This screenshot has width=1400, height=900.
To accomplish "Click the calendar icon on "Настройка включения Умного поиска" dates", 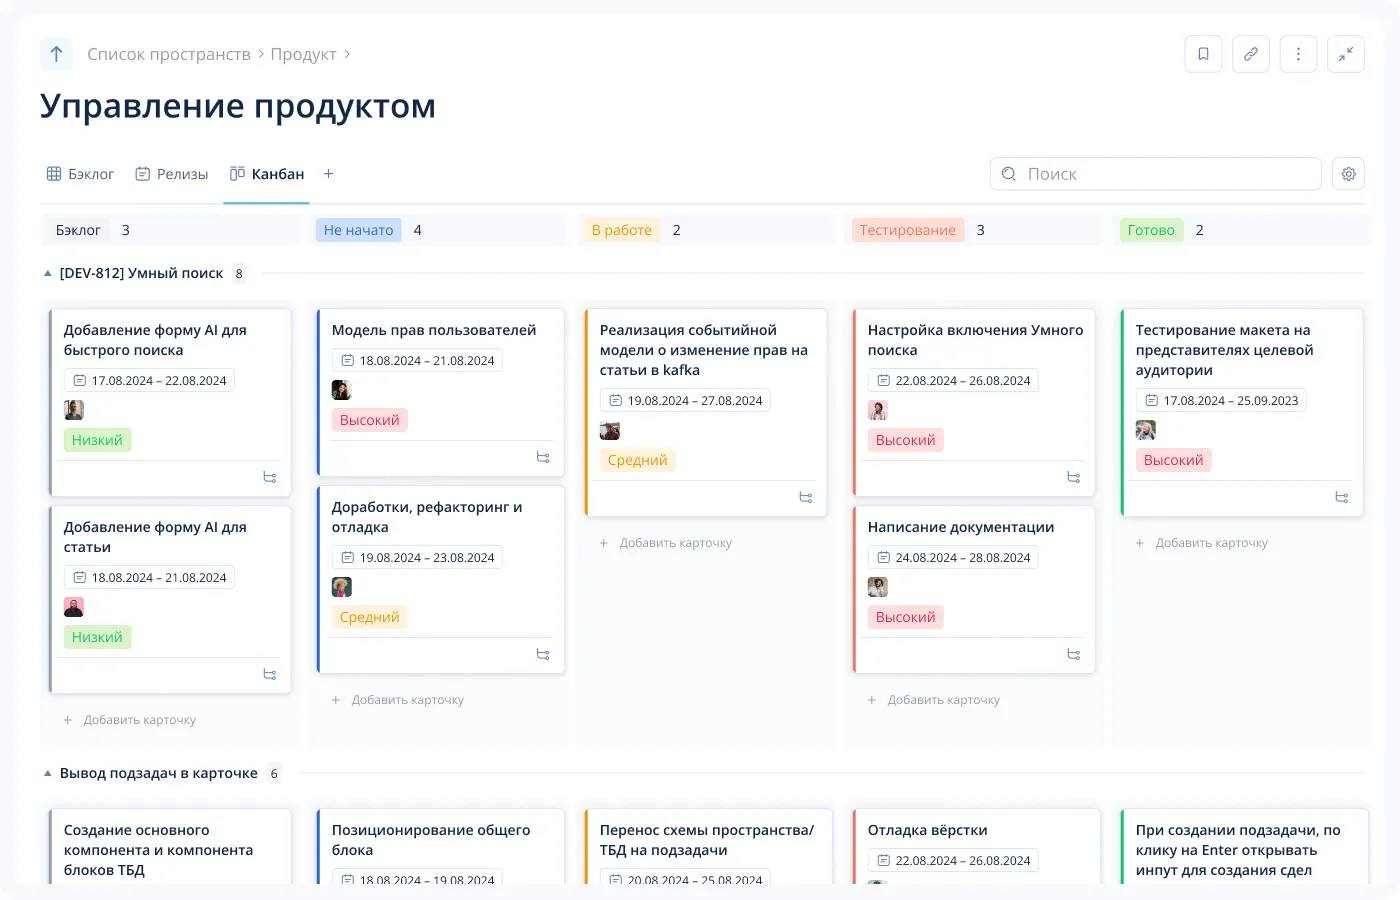I will pos(886,380).
